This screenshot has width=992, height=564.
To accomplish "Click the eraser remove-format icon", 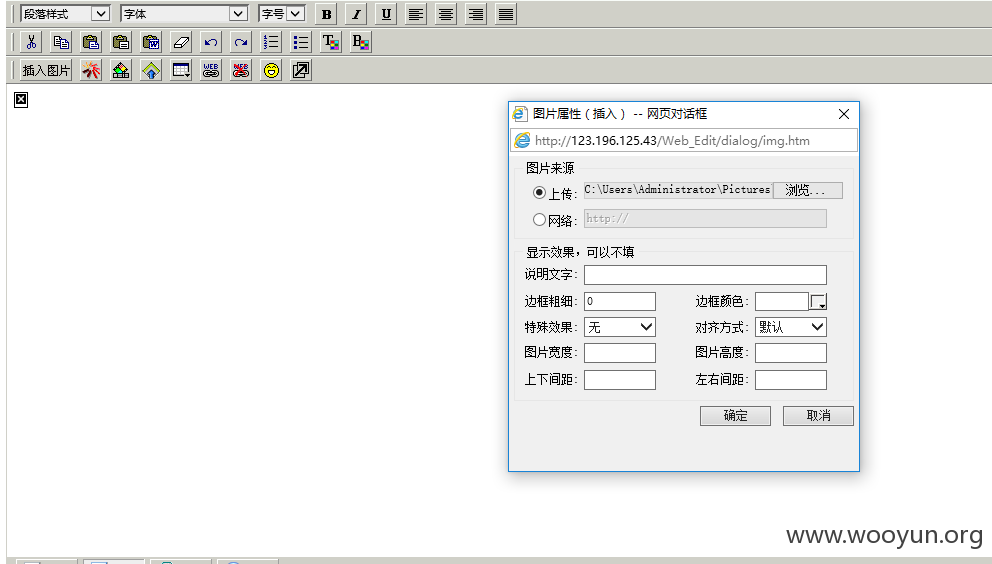I will (x=180, y=42).
